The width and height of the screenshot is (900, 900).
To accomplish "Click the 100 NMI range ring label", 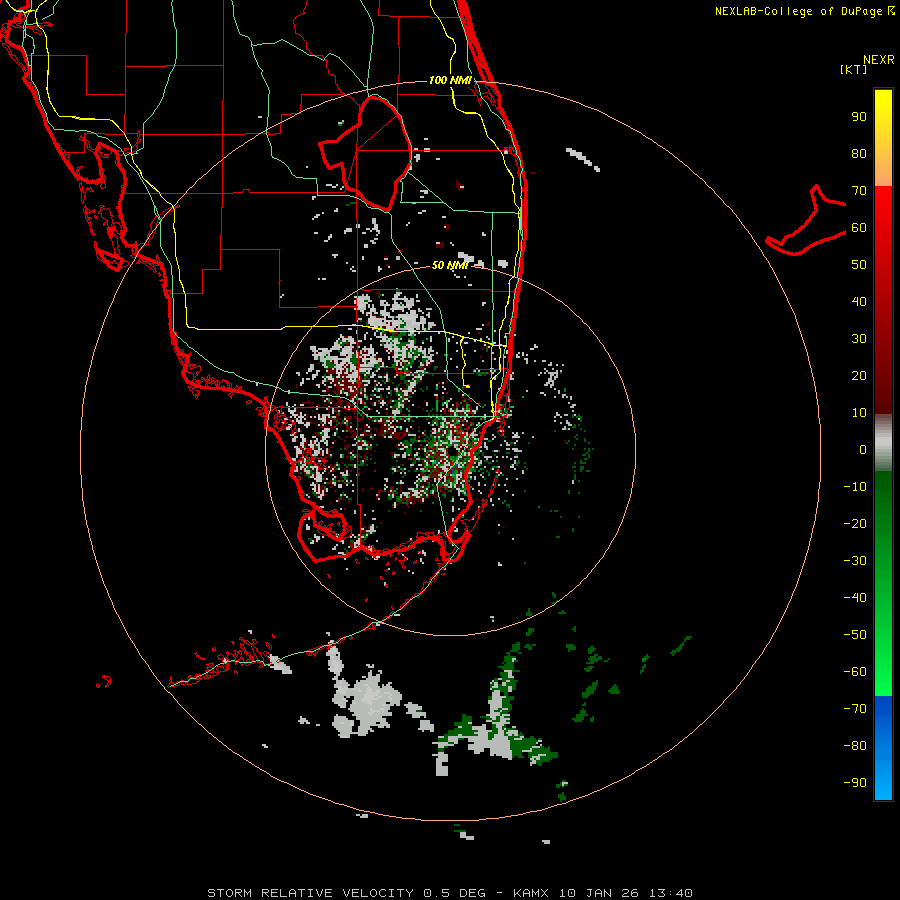I will (450, 80).
